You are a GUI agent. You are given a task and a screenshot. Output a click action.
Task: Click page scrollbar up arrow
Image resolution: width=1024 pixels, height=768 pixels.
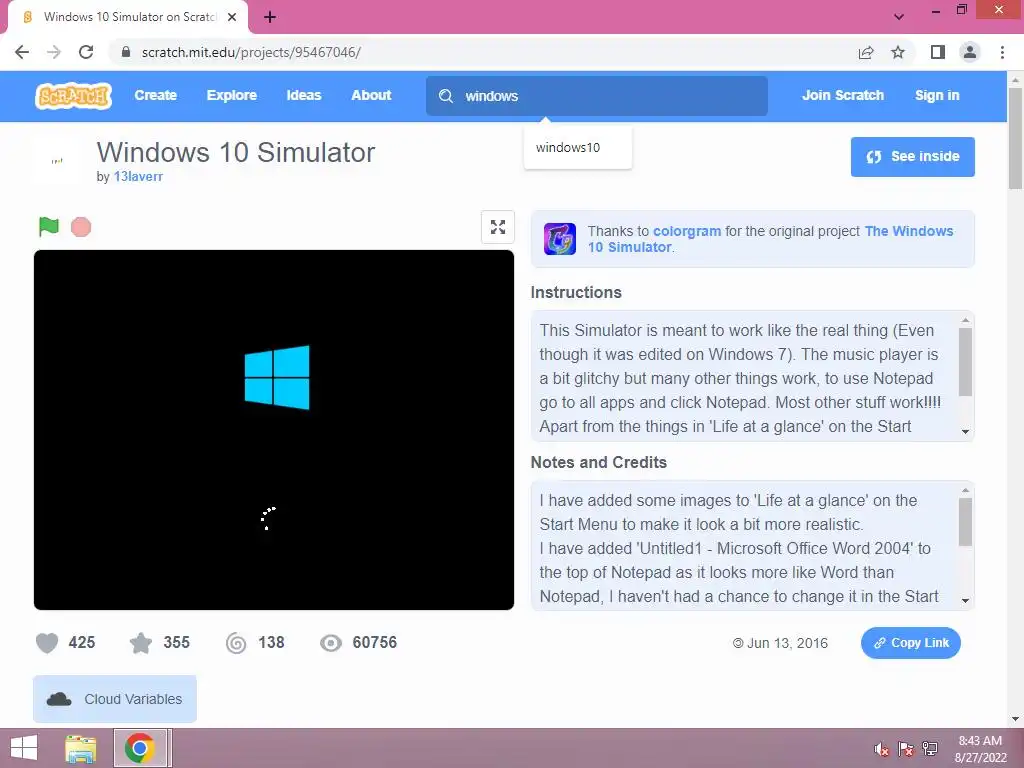[x=1015, y=80]
